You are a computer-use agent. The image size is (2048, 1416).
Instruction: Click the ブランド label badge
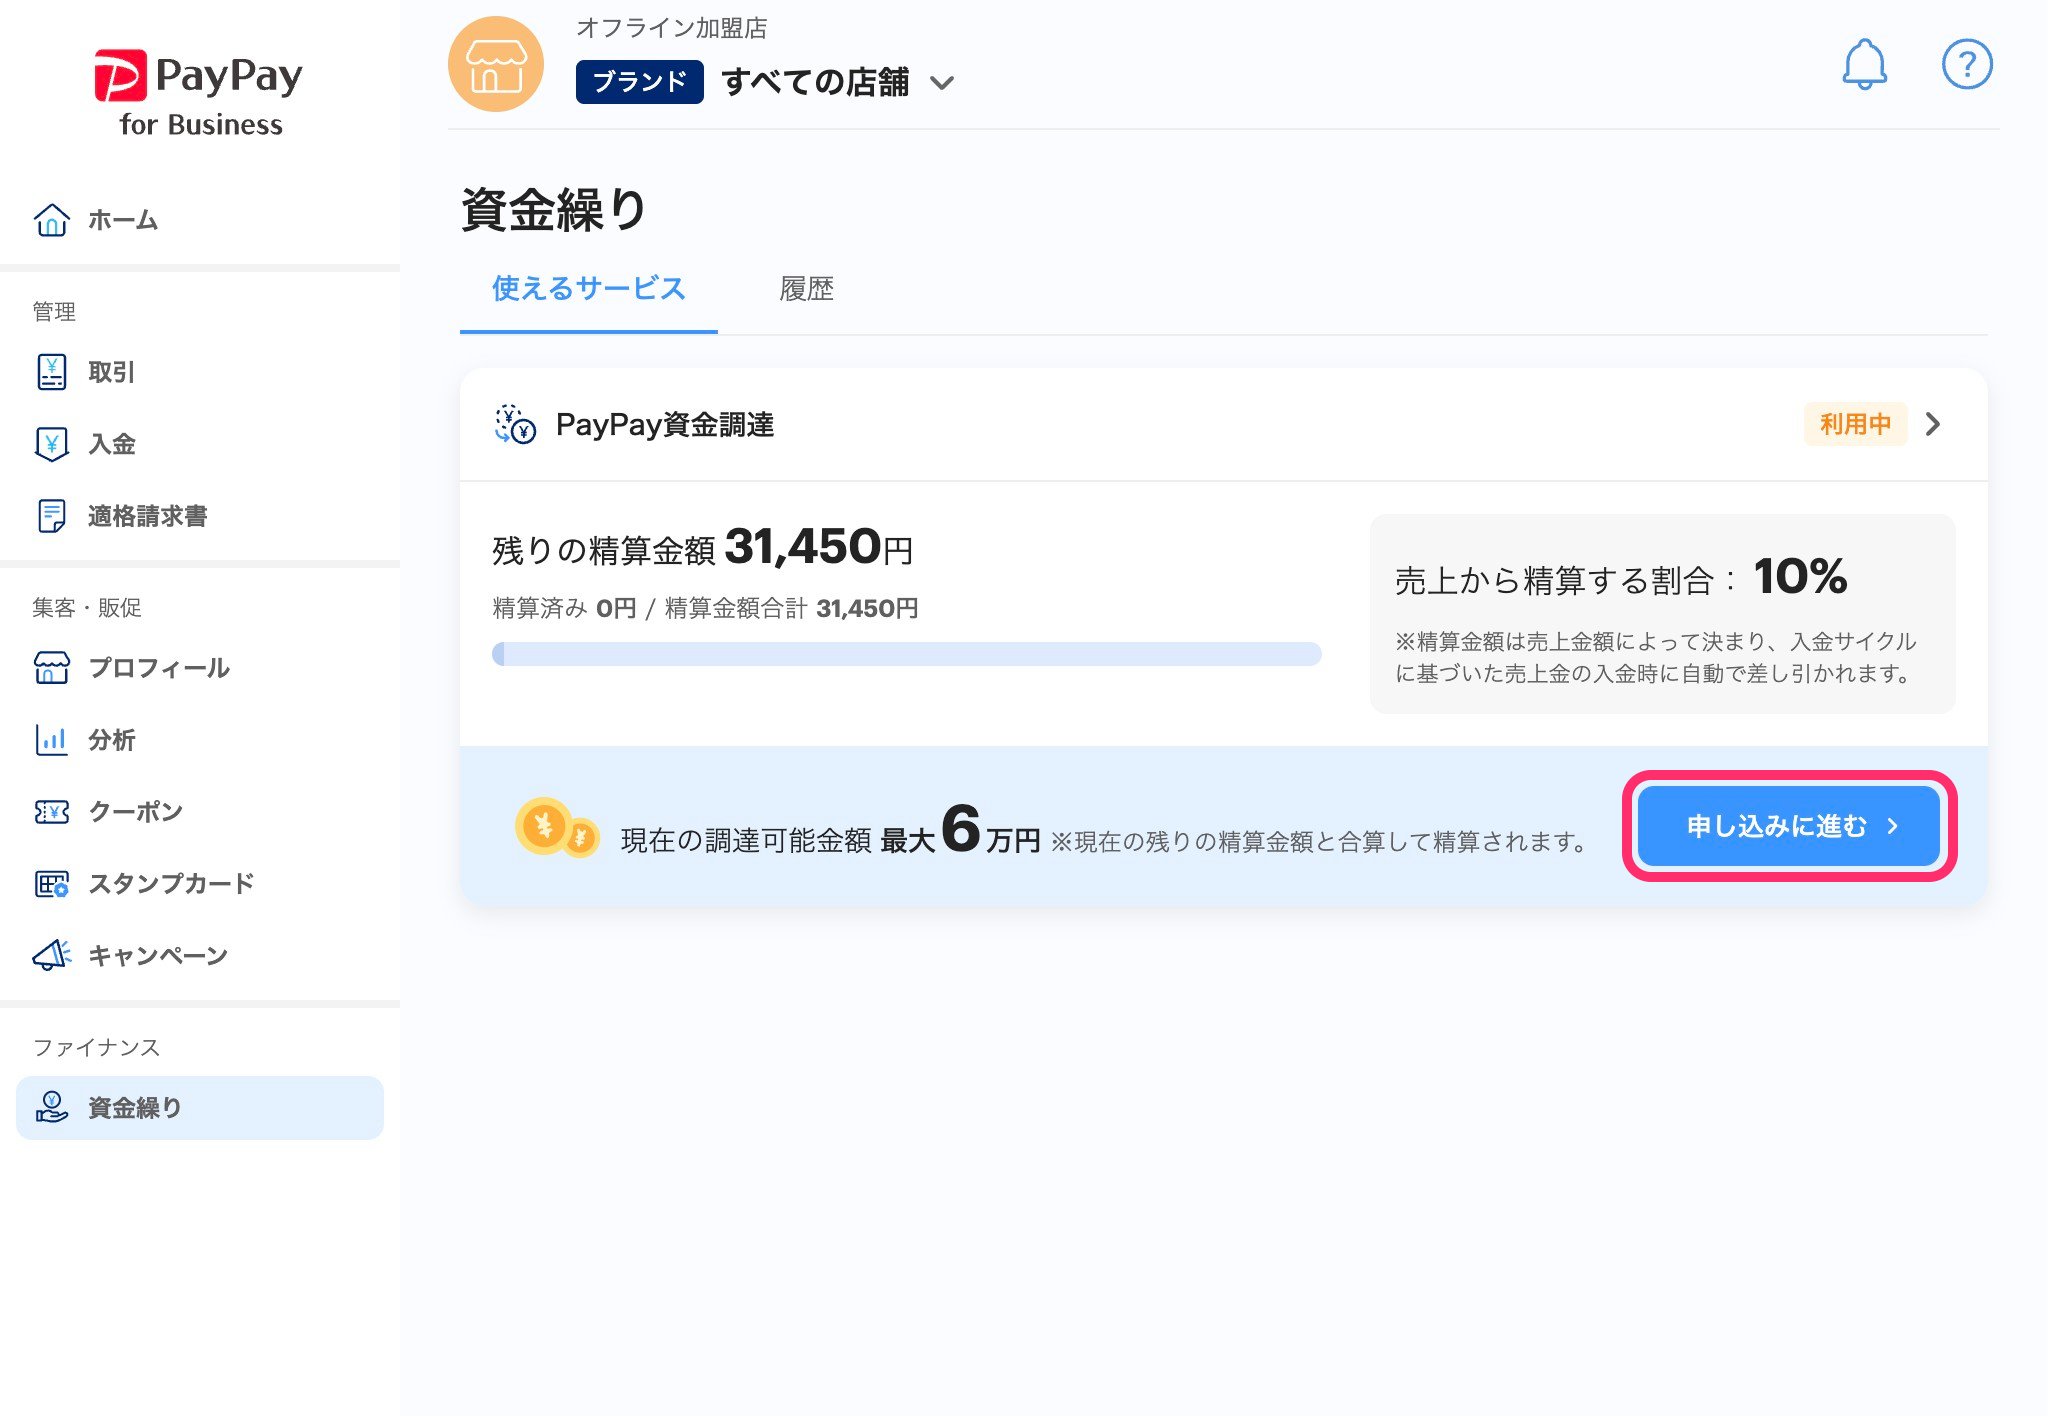(x=640, y=82)
